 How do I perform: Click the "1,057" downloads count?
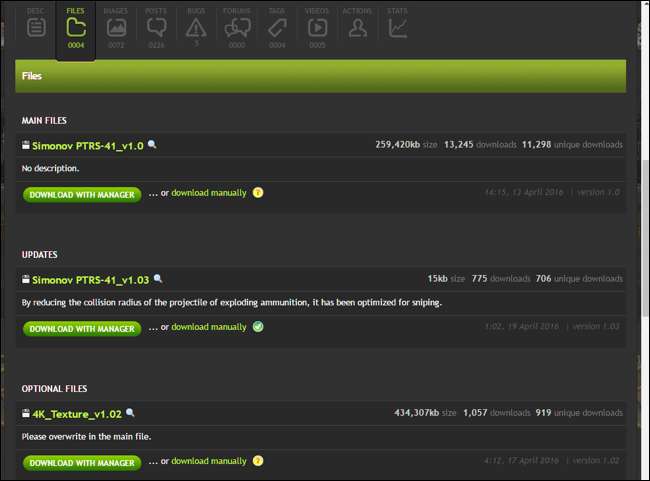point(475,413)
